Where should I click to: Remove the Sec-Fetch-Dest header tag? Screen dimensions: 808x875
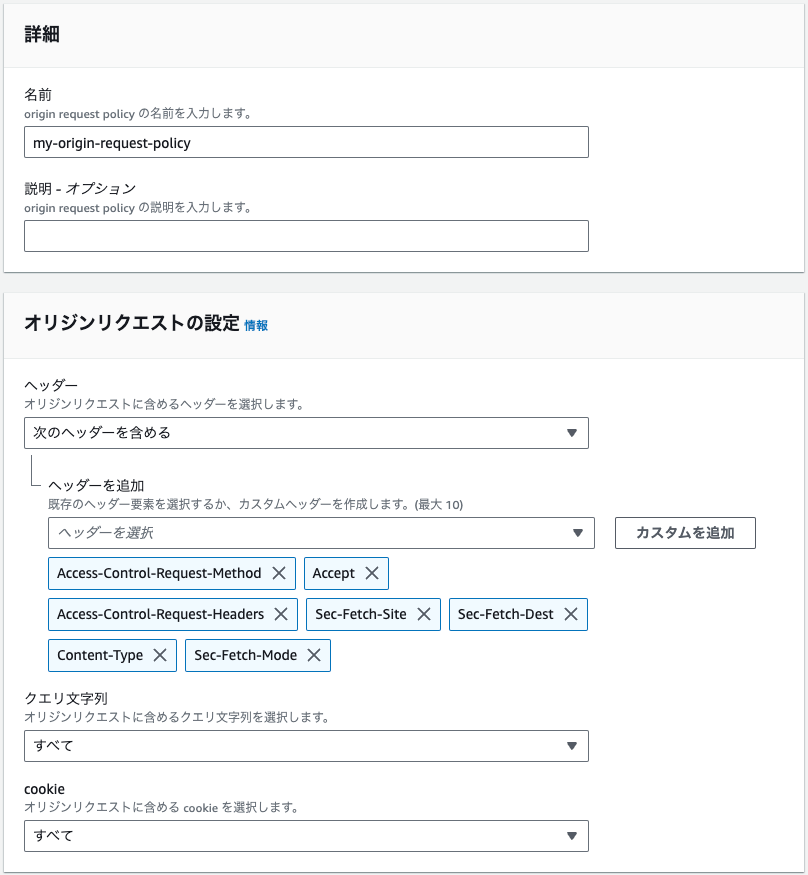571,614
